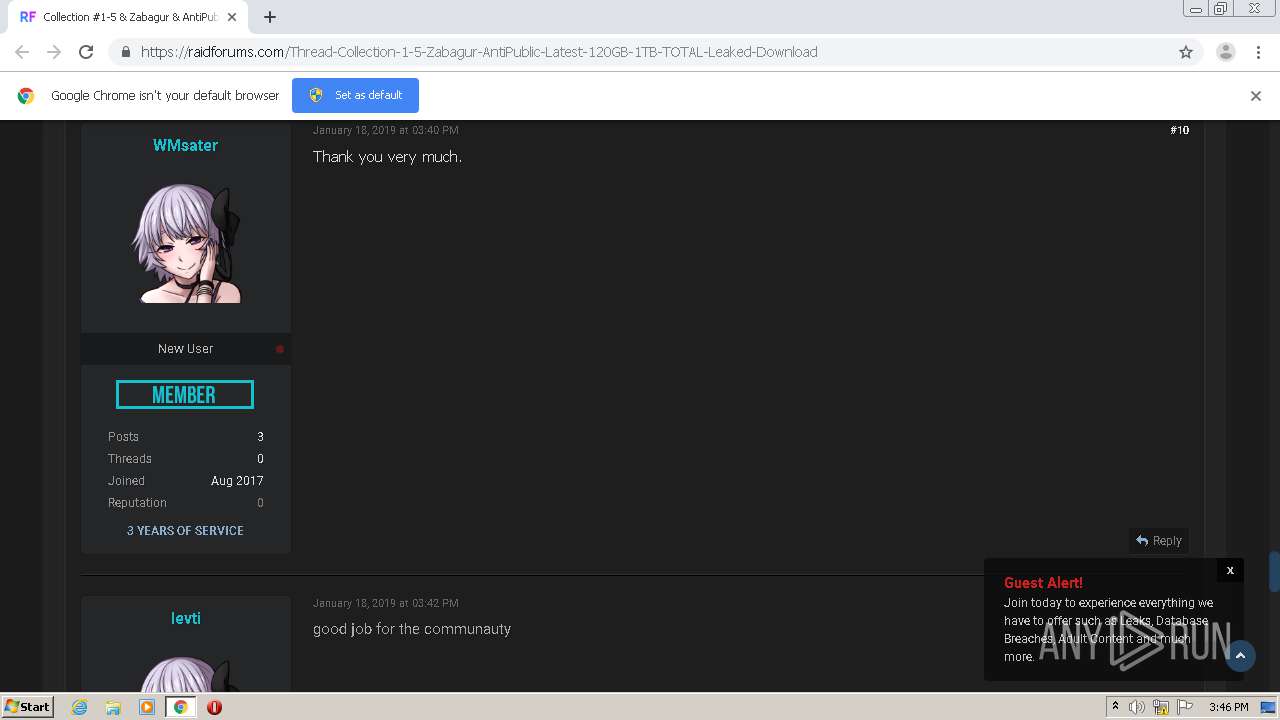Close the Guest Alert popup
The height and width of the screenshot is (720, 1280).
click(1230, 570)
